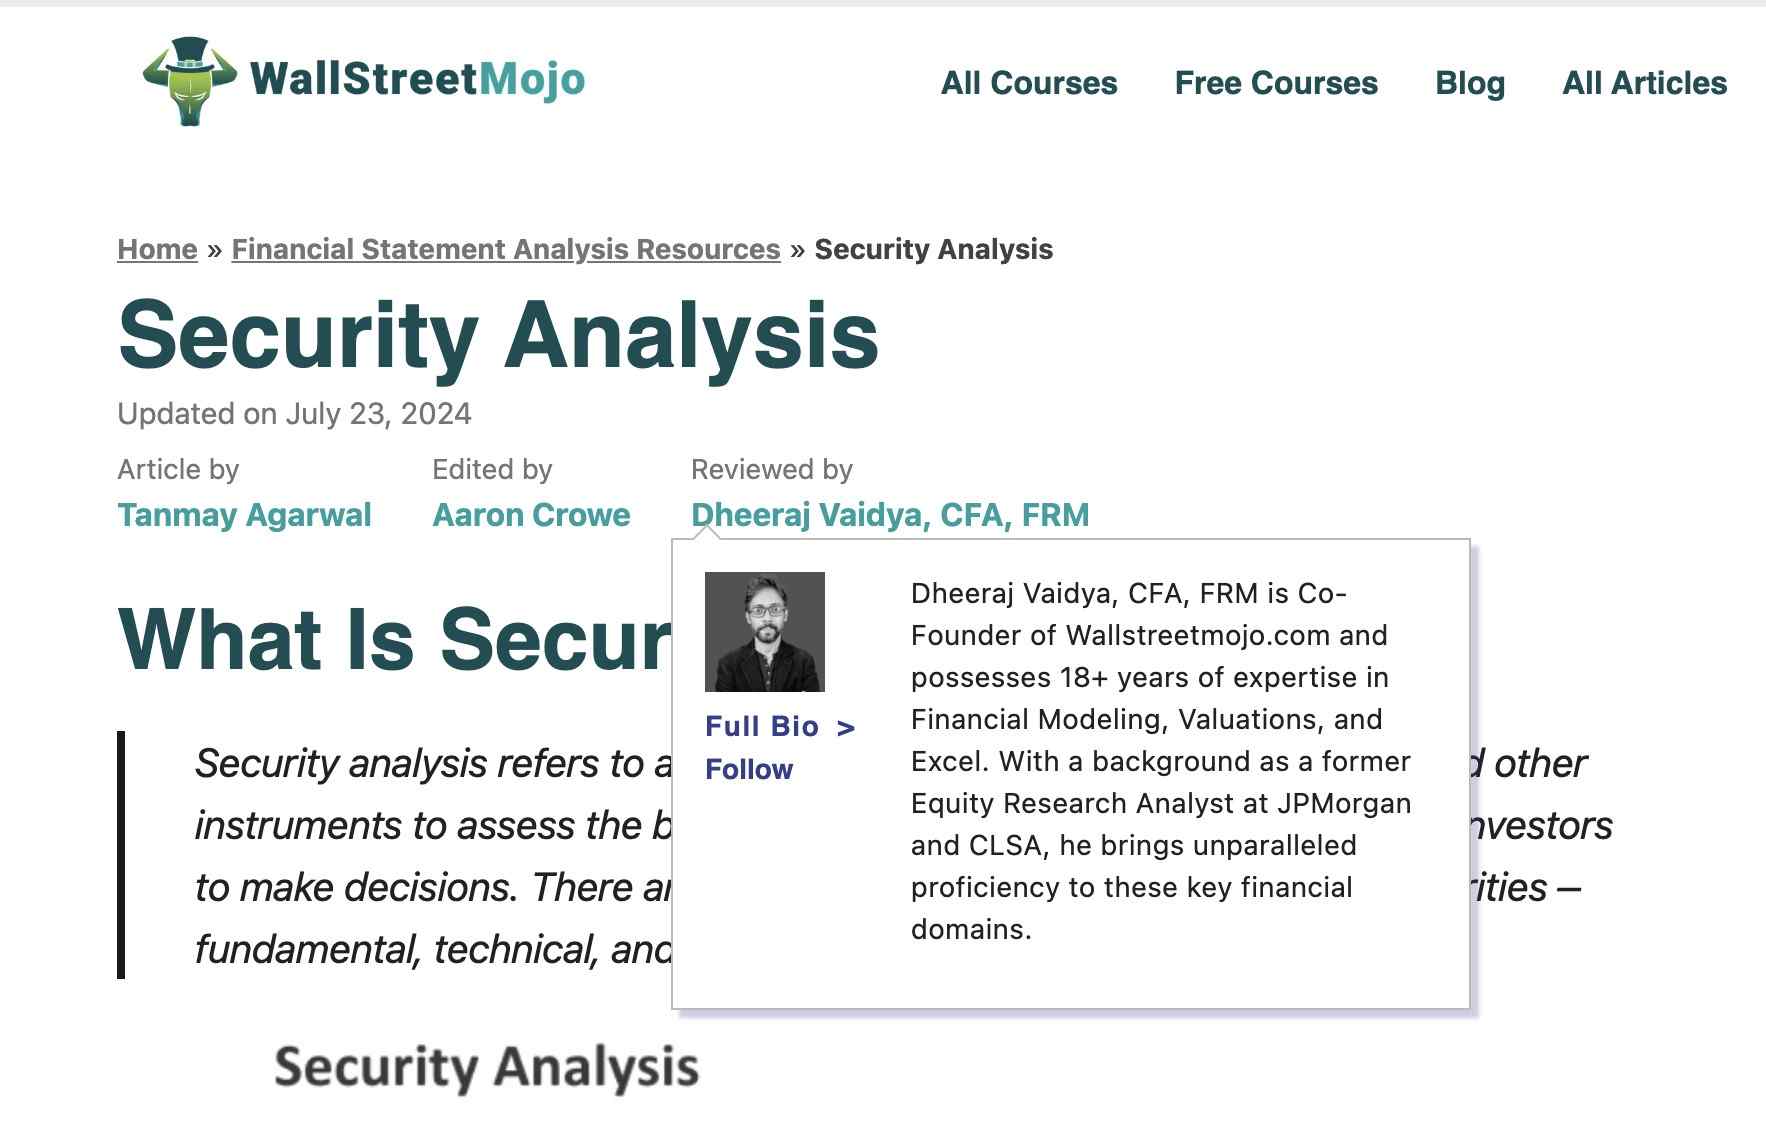Follow Dheeraj Vaidya from the popup
The height and width of the screenshot is (1126, 1766).
pos(749,769)
